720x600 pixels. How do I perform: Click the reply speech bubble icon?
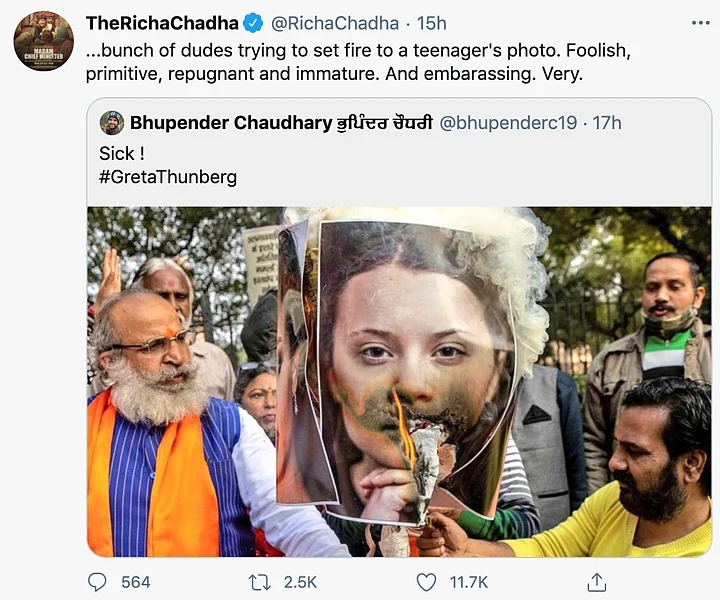click(97, 582)
